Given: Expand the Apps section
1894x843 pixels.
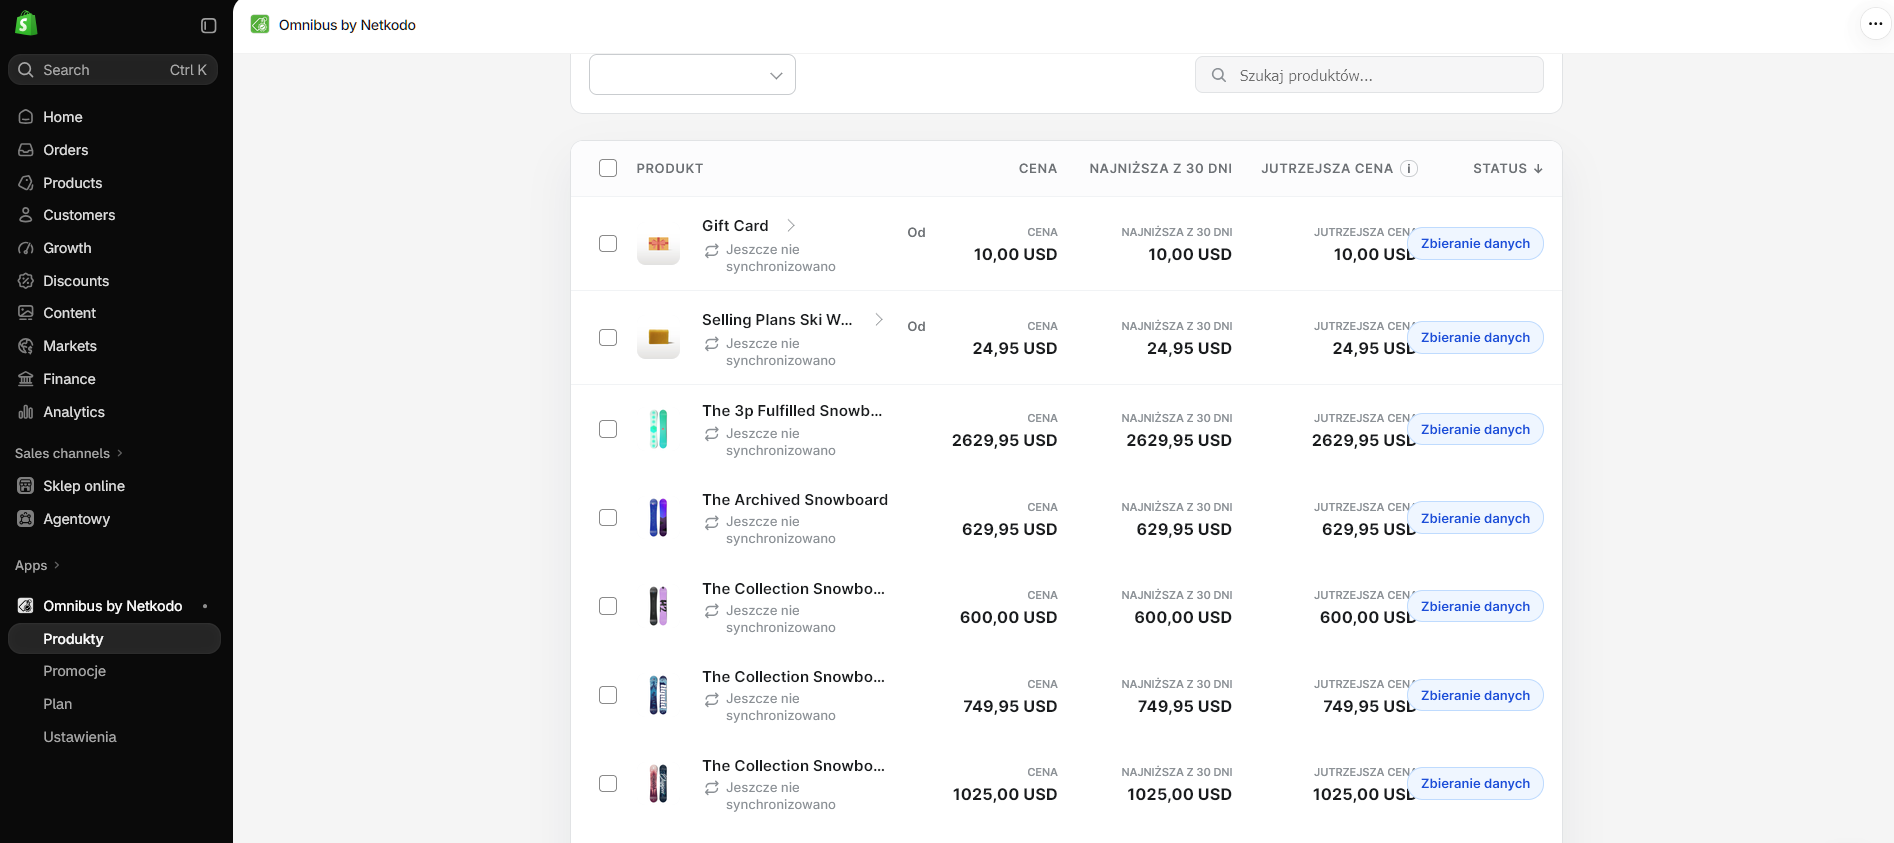Looking at the screenshot, I should [37, 565].
